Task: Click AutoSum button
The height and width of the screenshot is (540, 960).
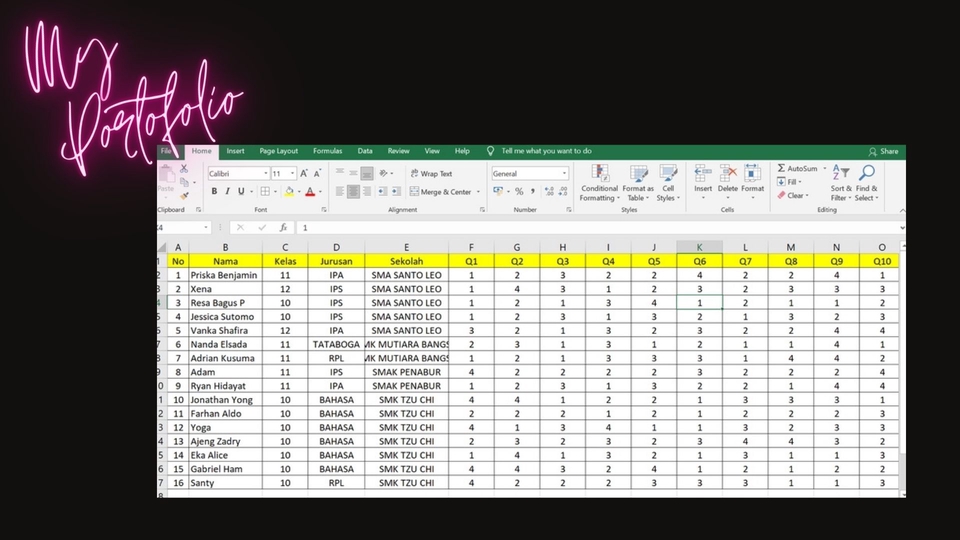Action: [798, 168]
